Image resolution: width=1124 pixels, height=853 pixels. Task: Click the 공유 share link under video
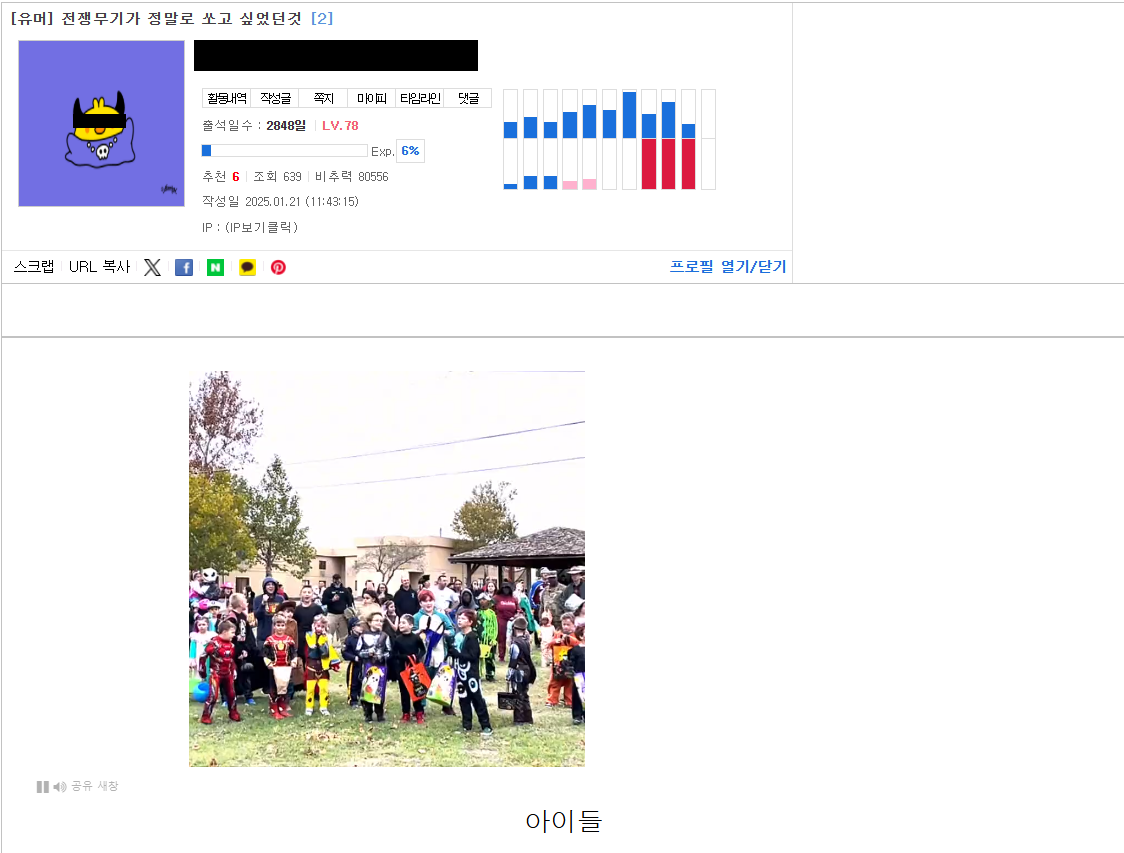tap(82, 786)
